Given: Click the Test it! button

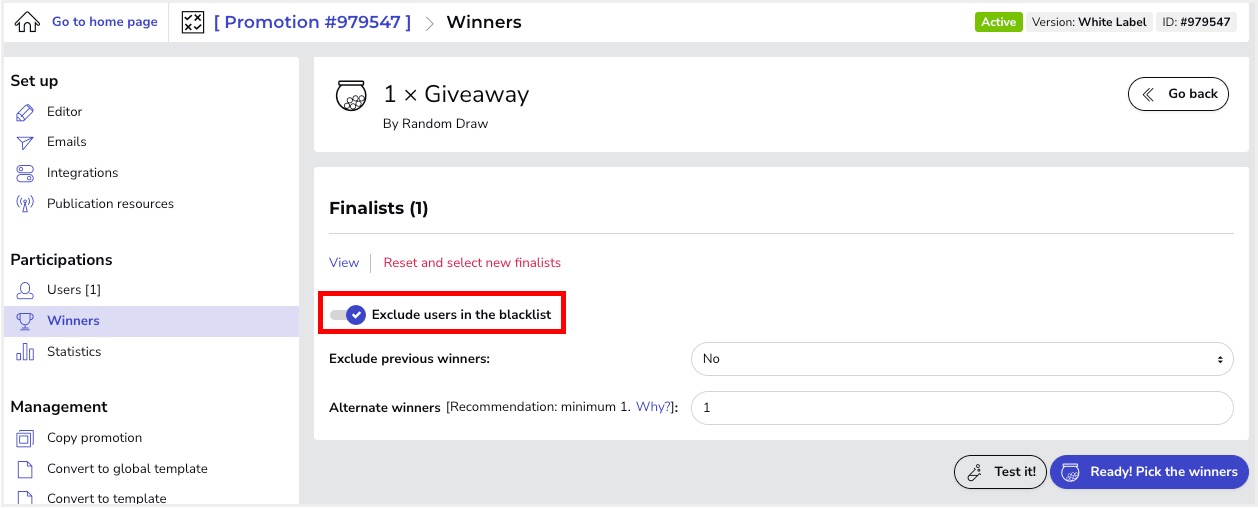Looking at the screenshot, I should click(1000, 472).
